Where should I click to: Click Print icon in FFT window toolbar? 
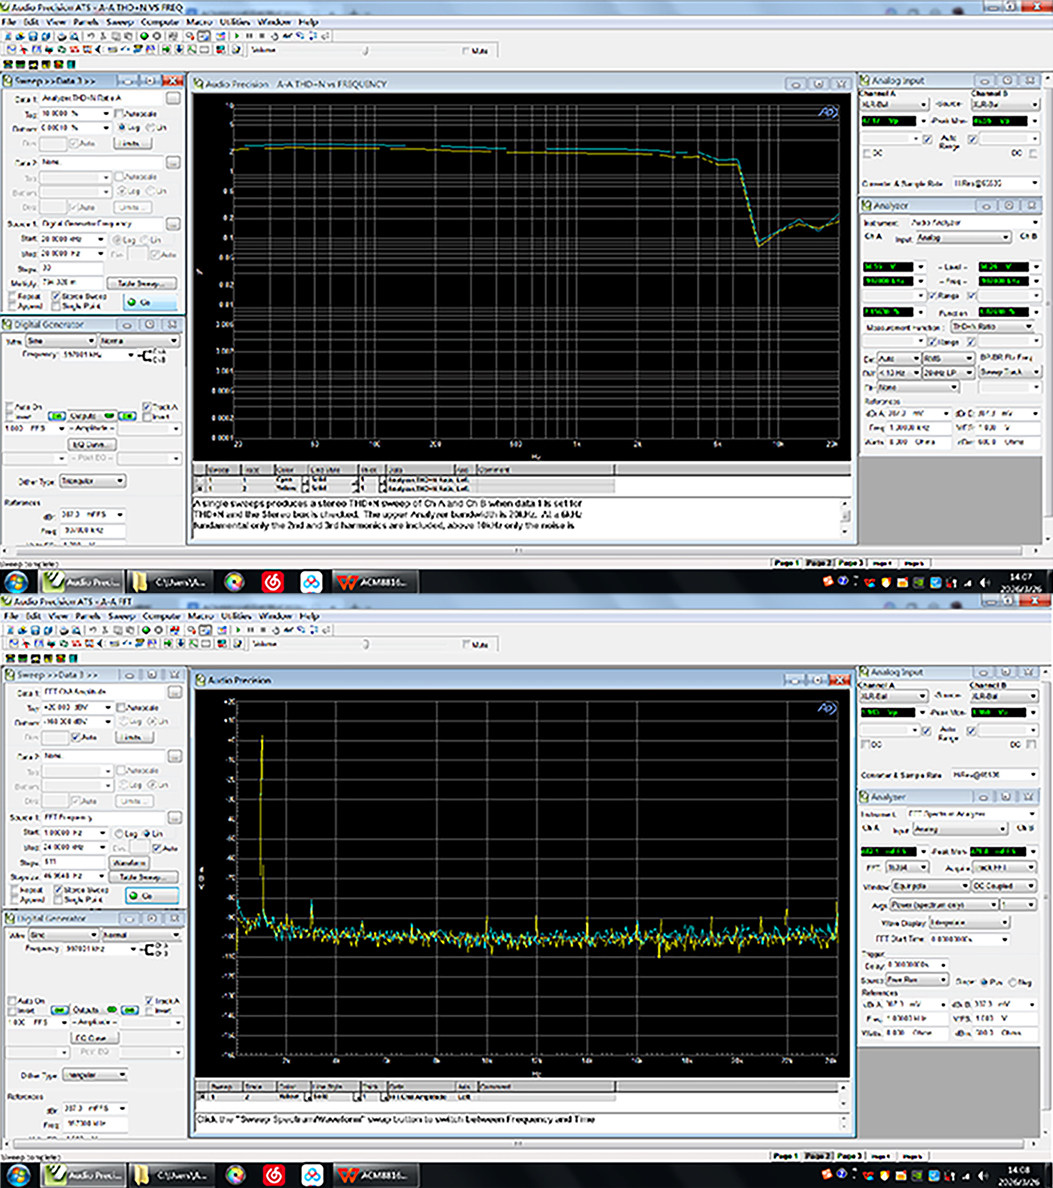click(62, 630)
